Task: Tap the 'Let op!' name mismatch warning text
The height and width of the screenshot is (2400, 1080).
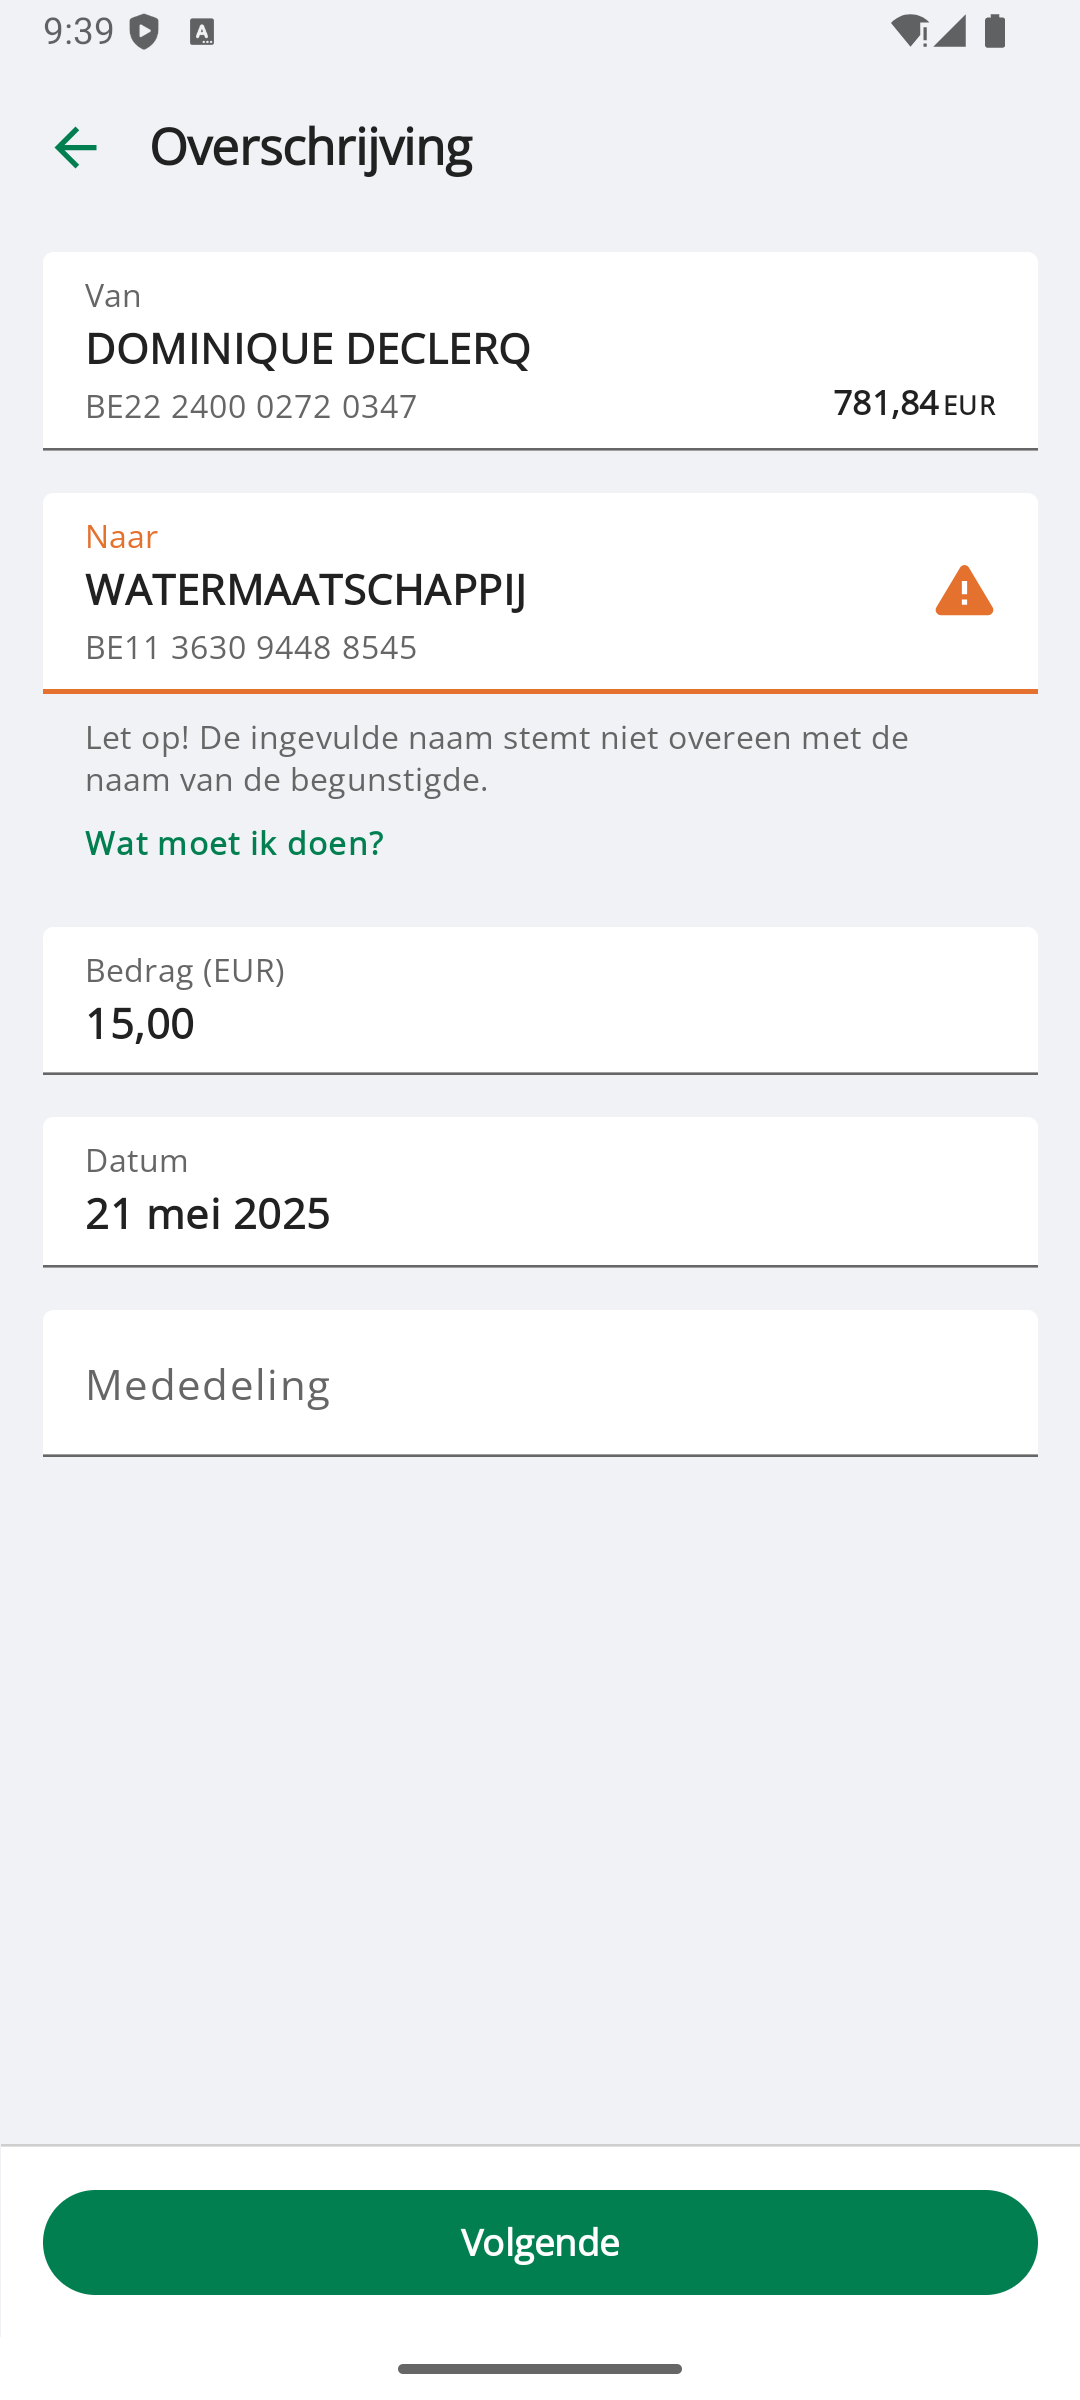Action: 497,758
